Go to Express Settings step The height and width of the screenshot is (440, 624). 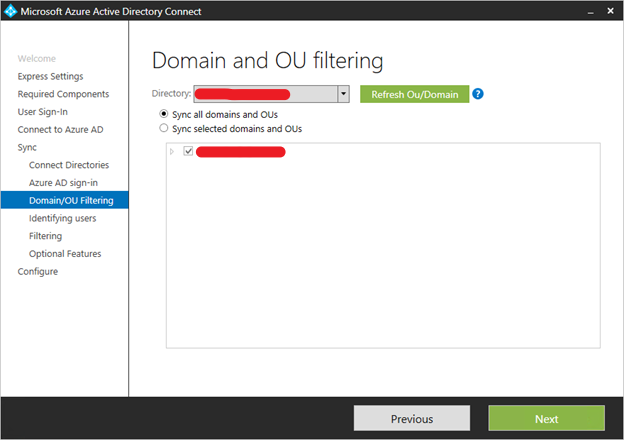(51, 76)
